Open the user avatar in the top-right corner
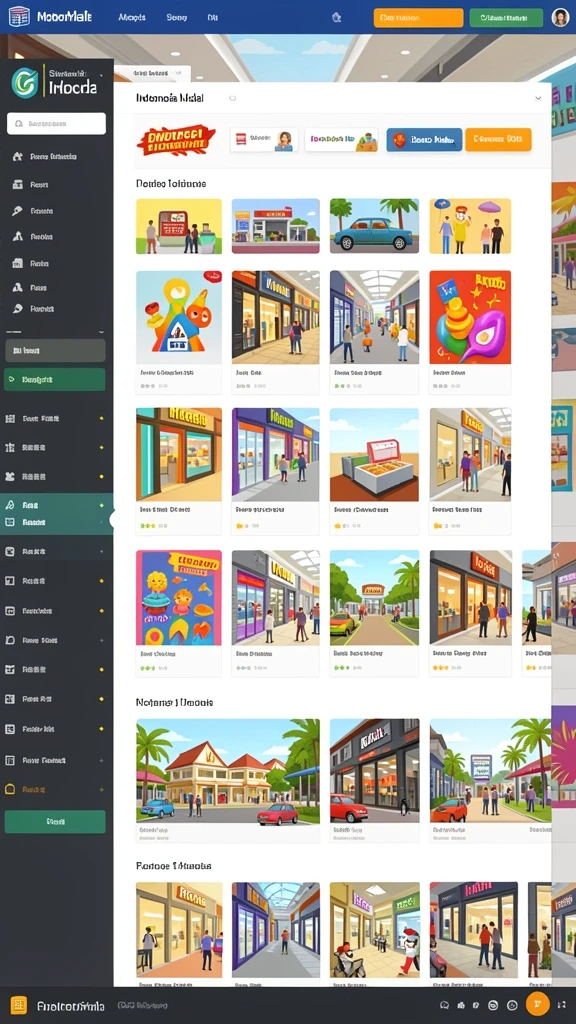576x1024 pixels. (x=560, y=18)
